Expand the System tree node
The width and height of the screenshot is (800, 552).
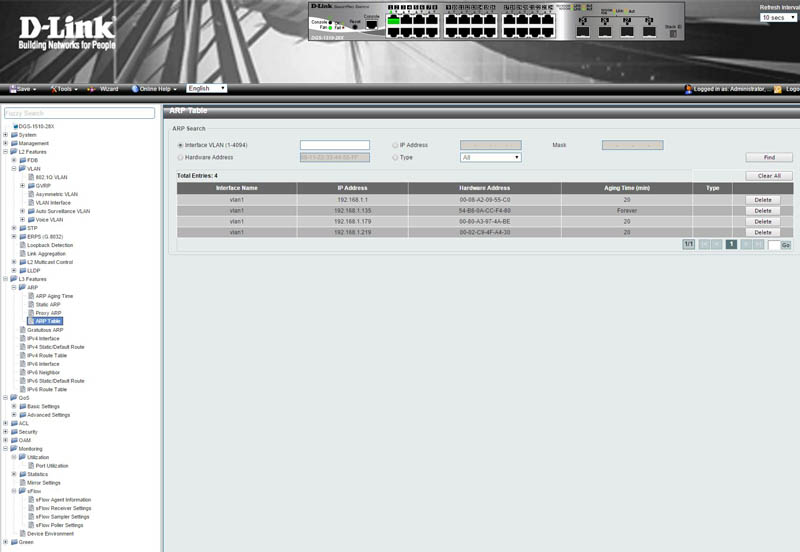click(6, 135)
